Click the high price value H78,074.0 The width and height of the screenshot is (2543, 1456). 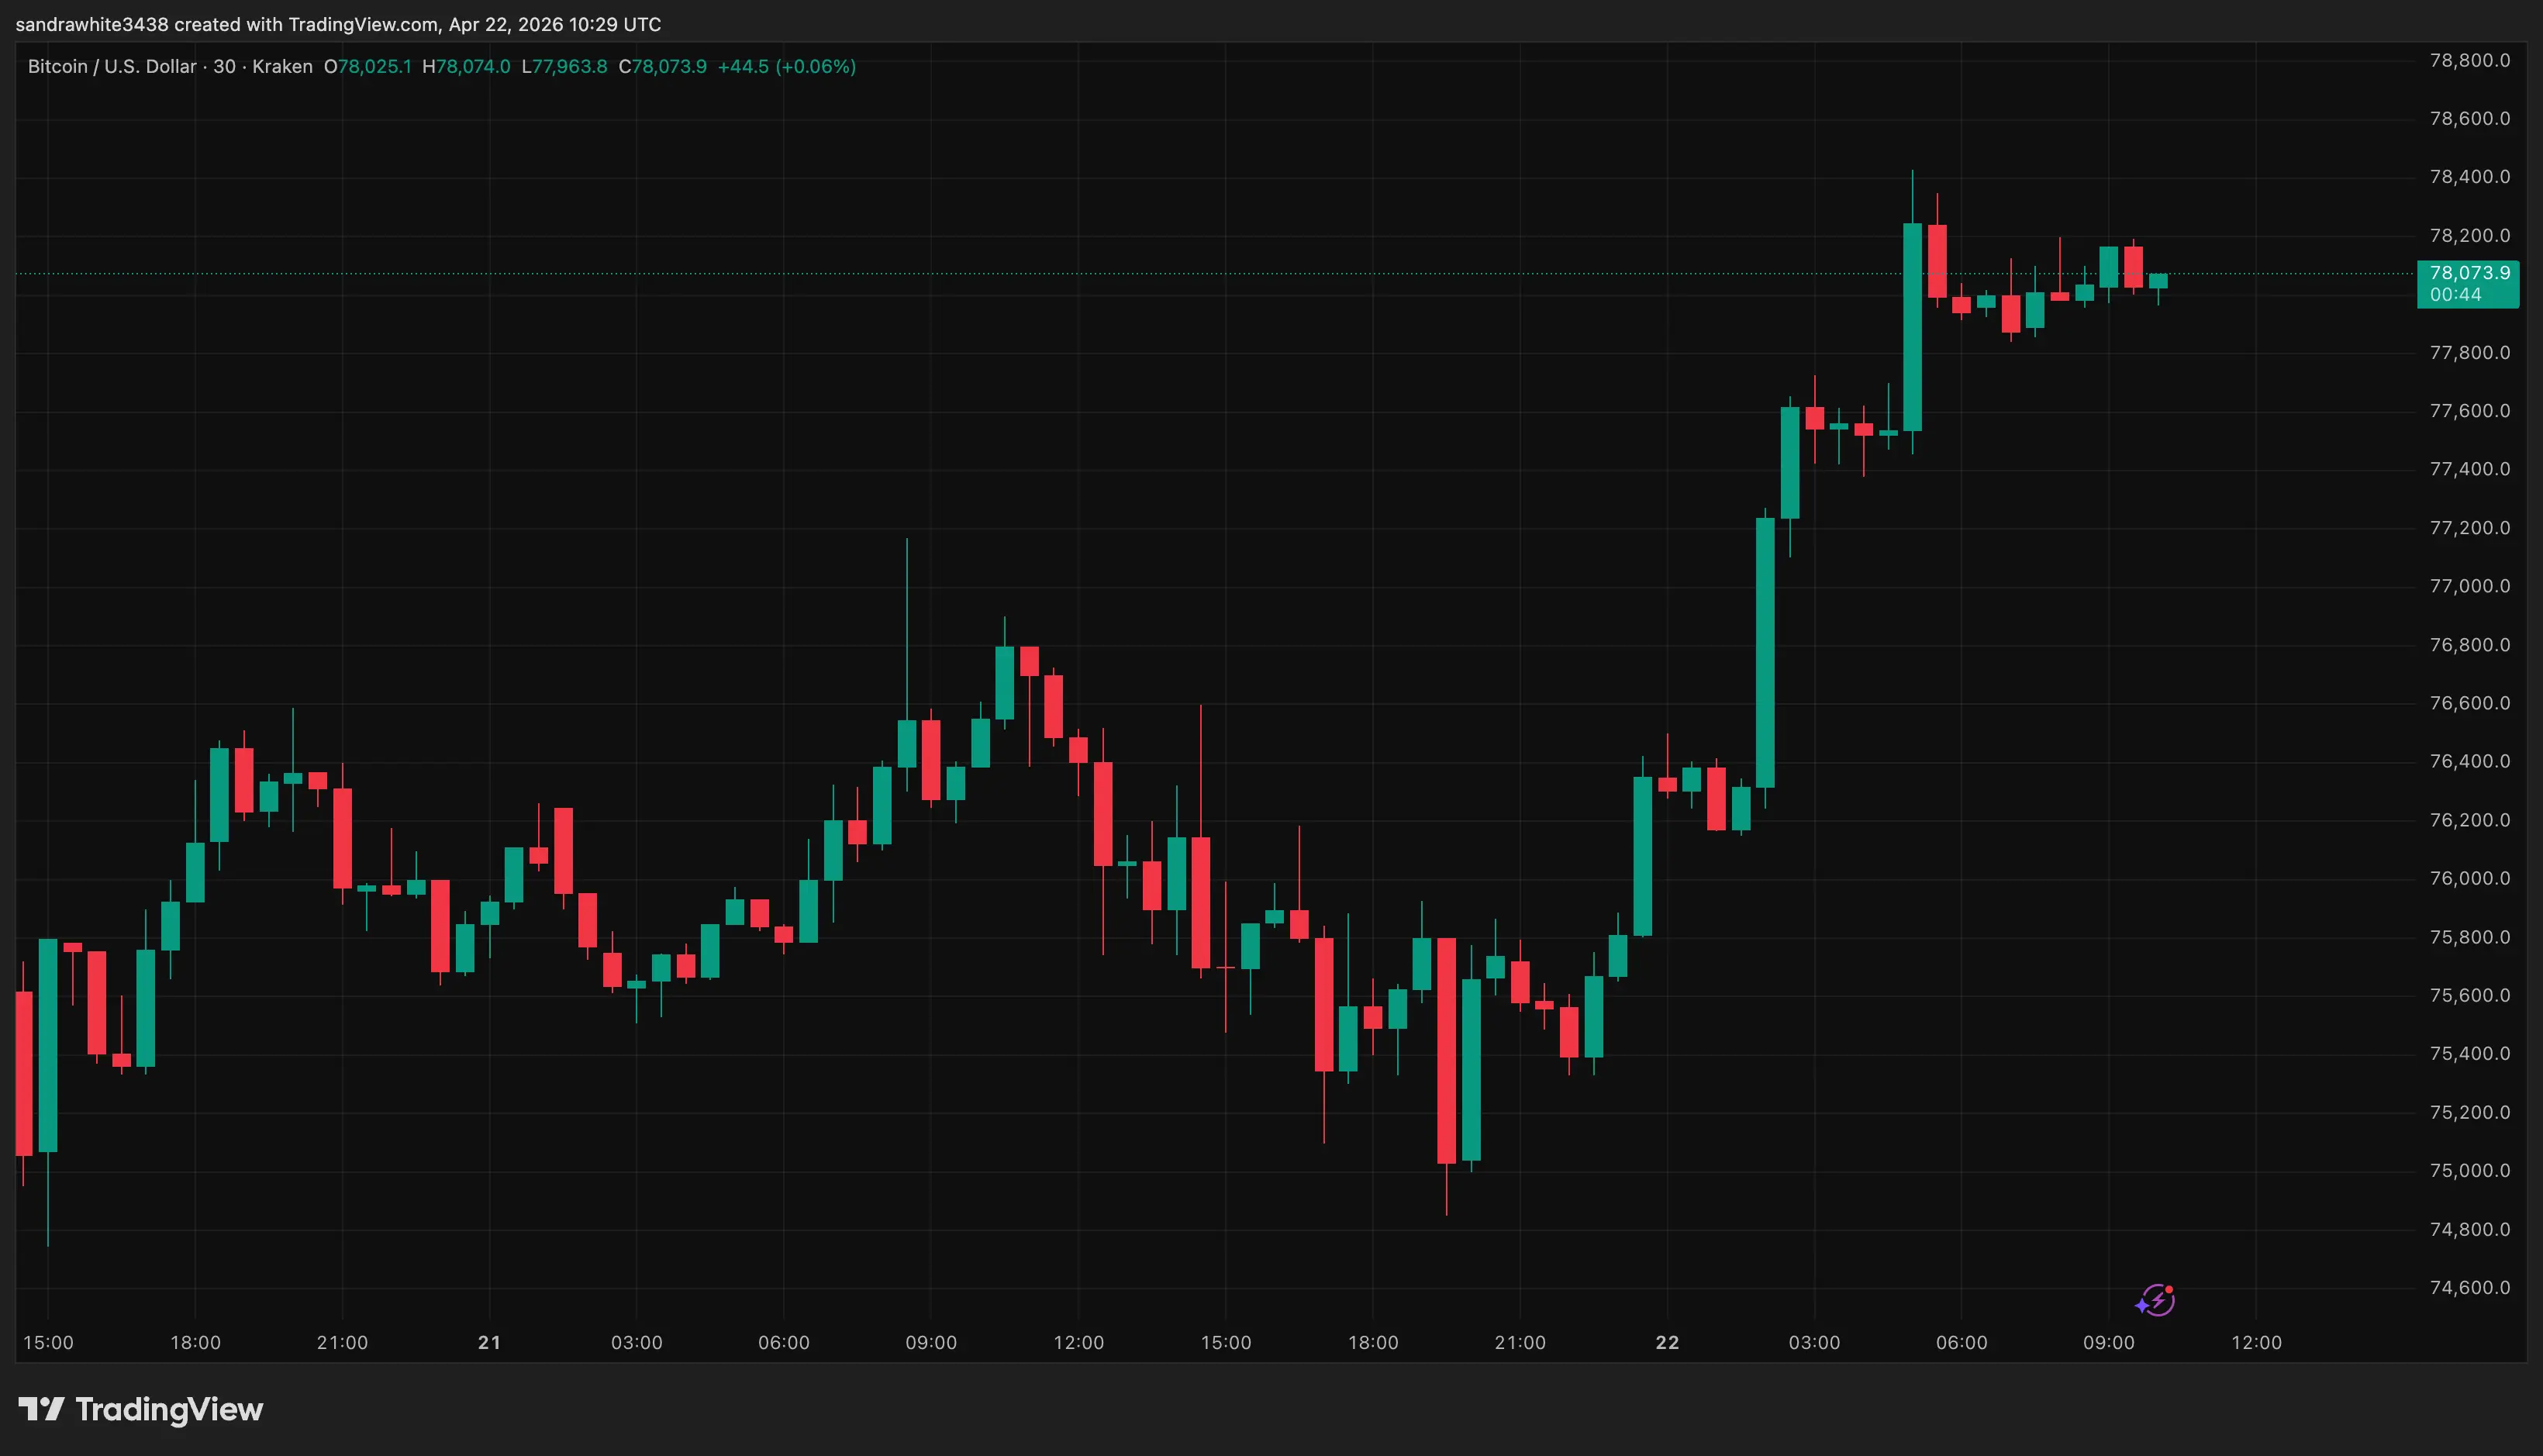click(468, 66)
